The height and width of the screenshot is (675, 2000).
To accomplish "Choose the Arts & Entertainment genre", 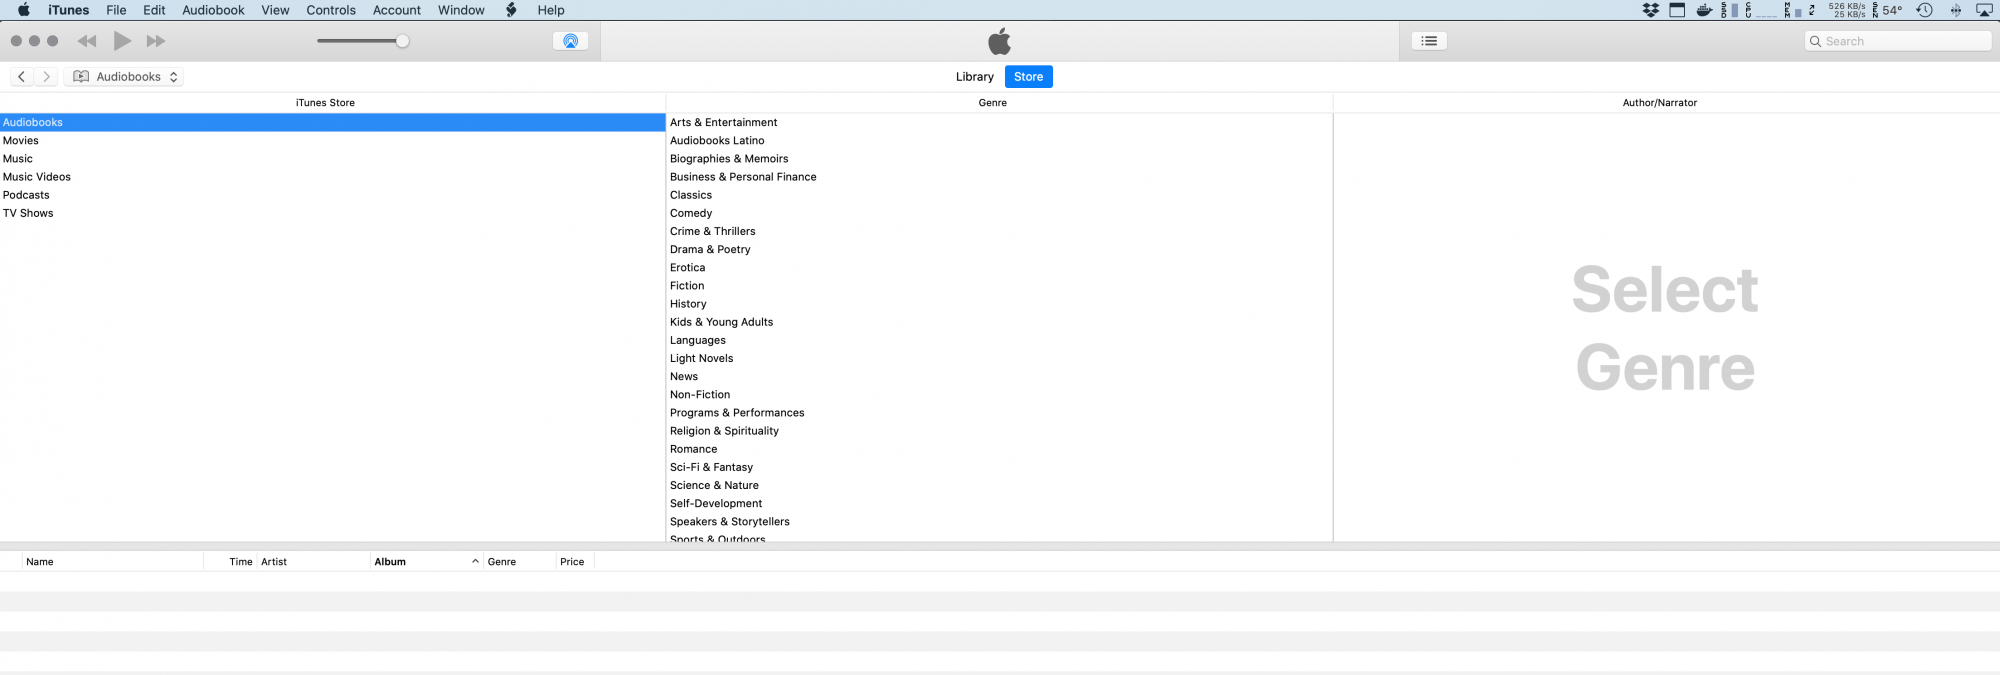I will [999, 122].
